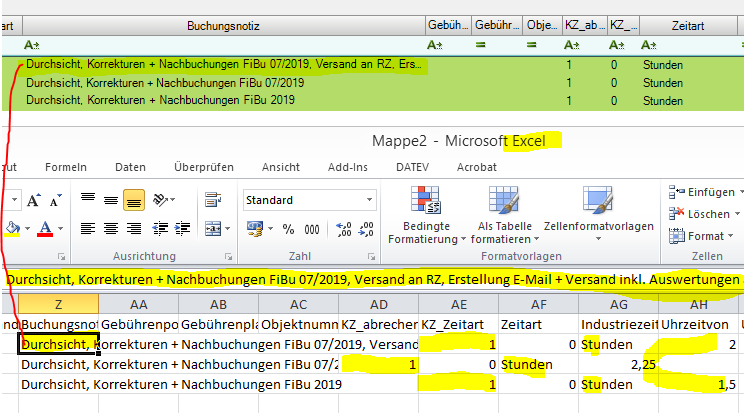Expand the Einfügen dropdown arrow
Image resolution: width=744 pixels, height=413 pixels.
(x=740, y=192)
